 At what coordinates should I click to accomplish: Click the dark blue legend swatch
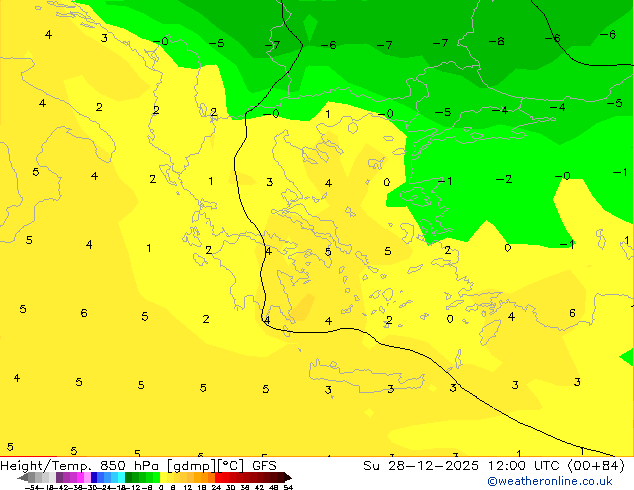click(x=94, y=477)
